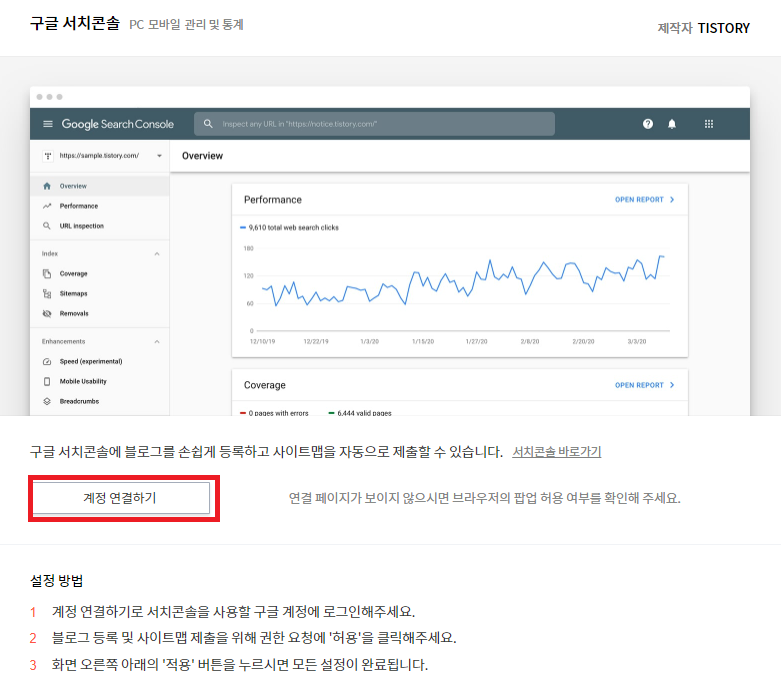Click the Google Search Console logo

(x=118, y=124)
